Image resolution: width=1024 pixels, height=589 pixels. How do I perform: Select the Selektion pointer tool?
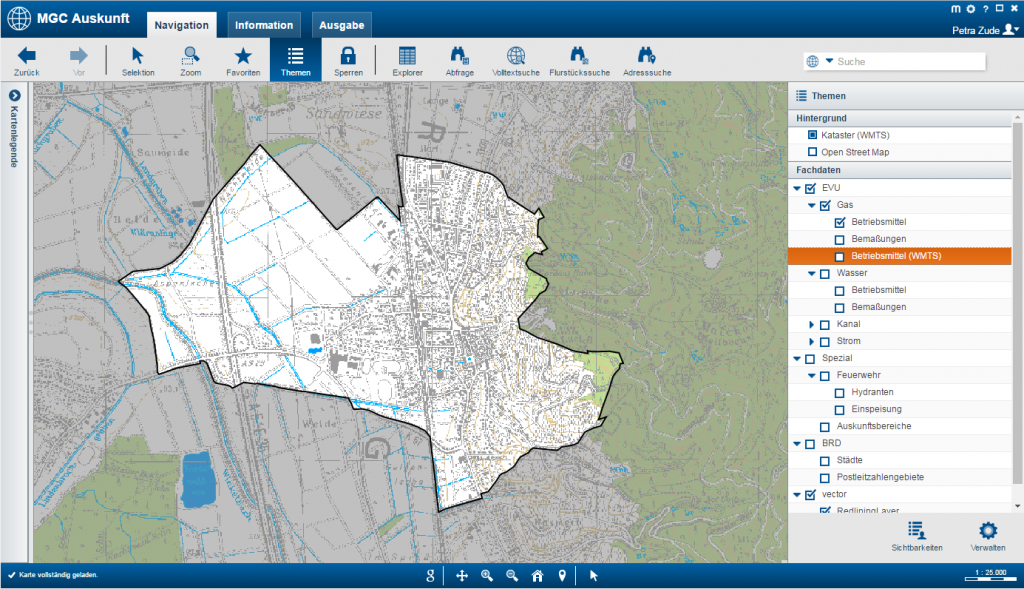pos(138,56)
